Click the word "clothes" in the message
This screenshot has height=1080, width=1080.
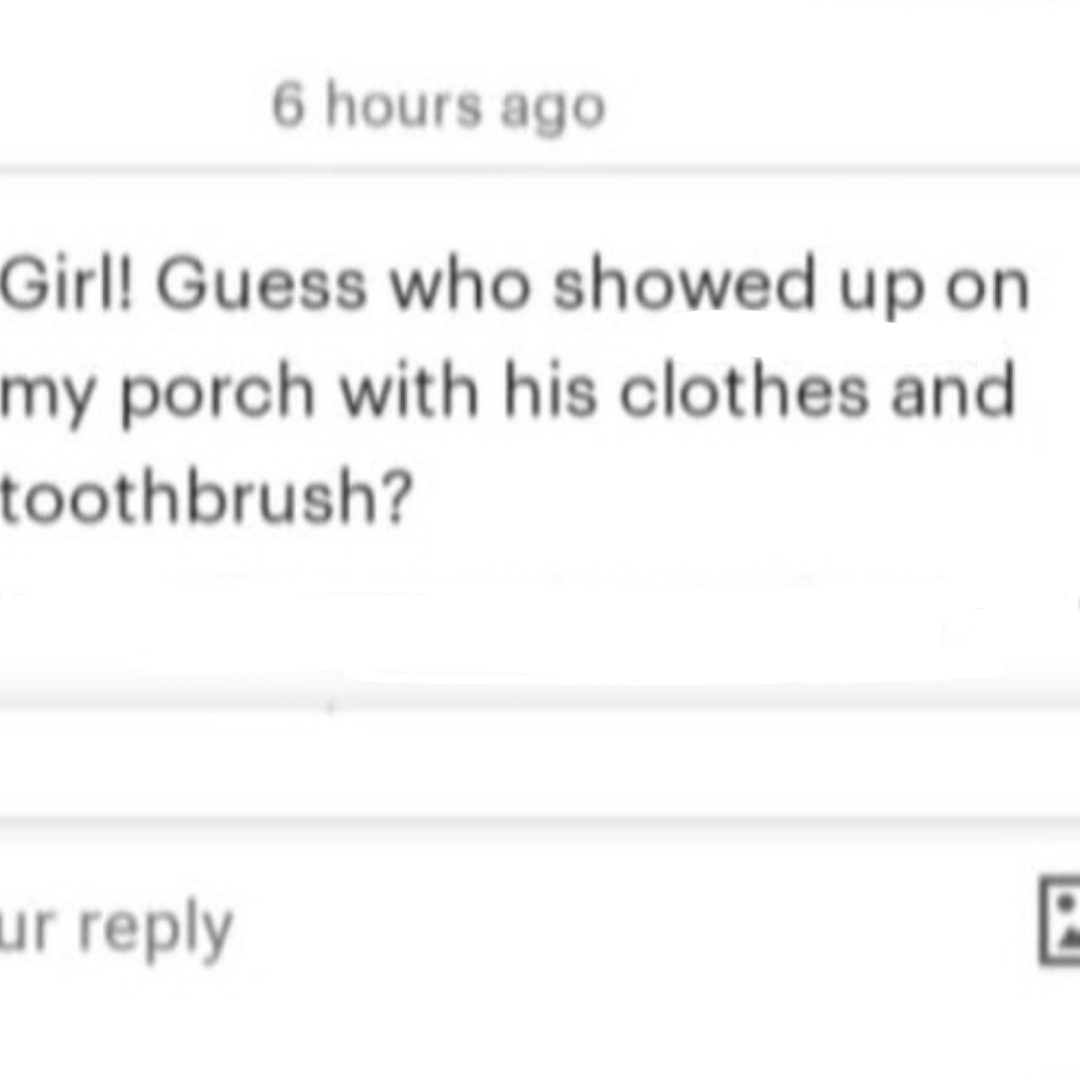pyautogui.click(x=744, y=390)
